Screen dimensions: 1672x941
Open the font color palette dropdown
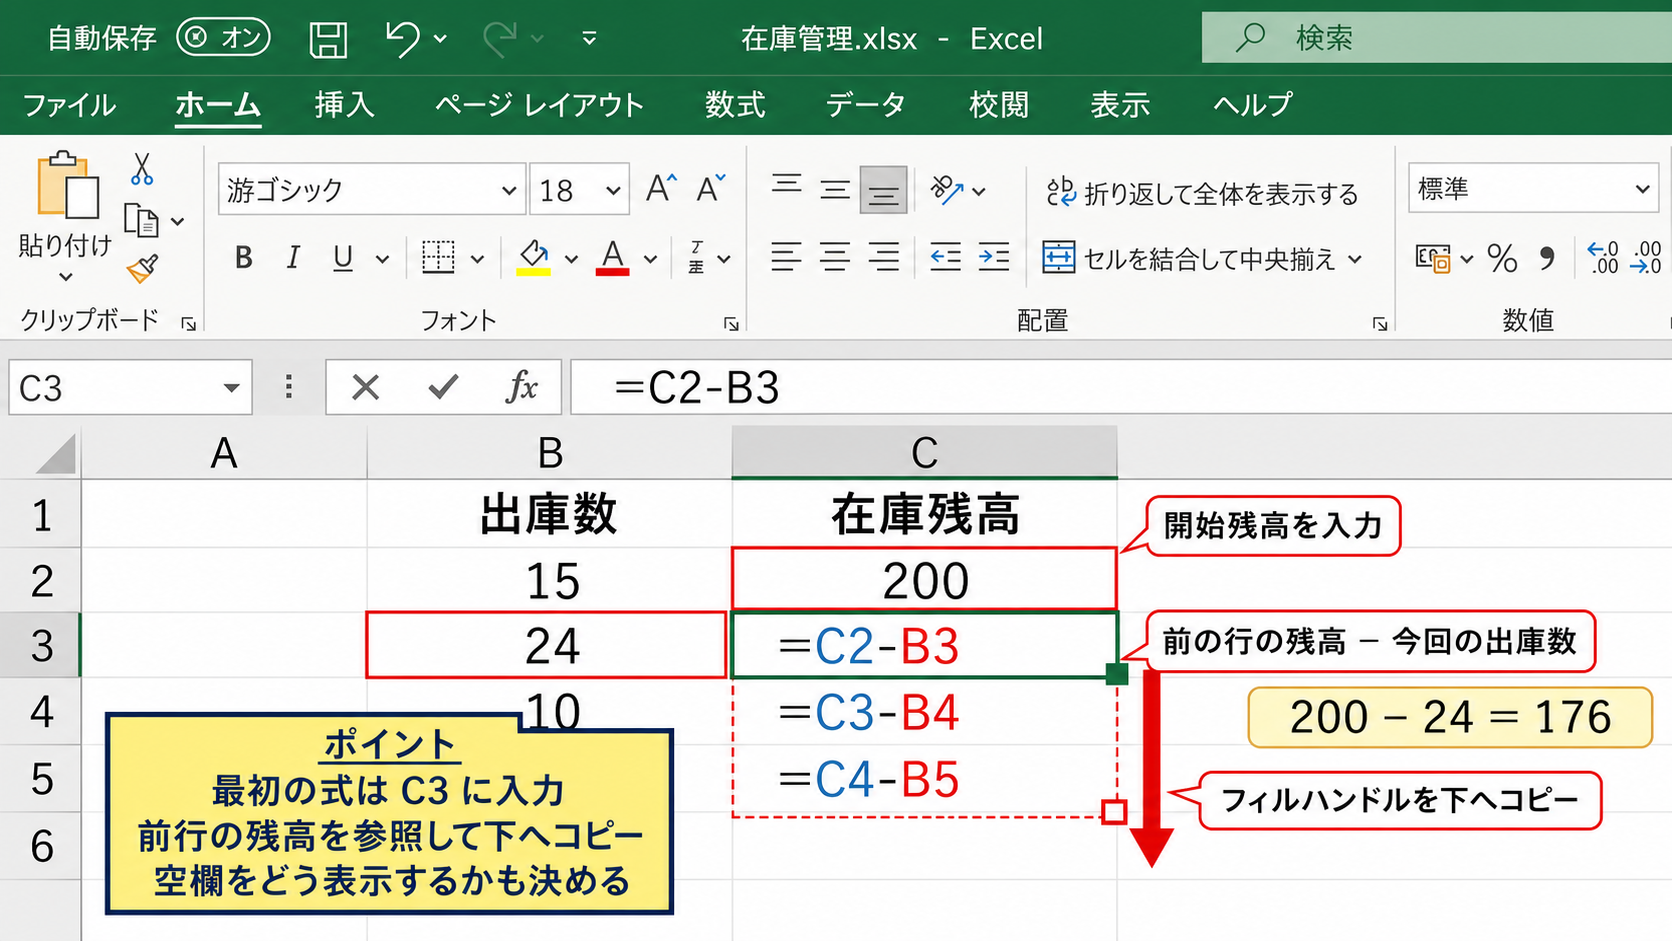coord(650,259)
